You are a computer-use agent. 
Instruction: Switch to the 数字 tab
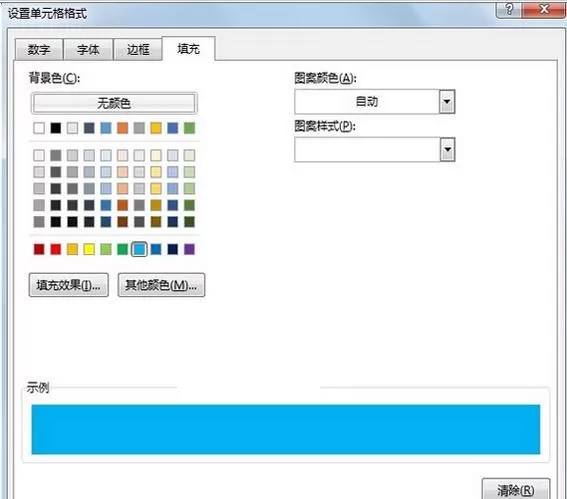click(x=39, y=50)
